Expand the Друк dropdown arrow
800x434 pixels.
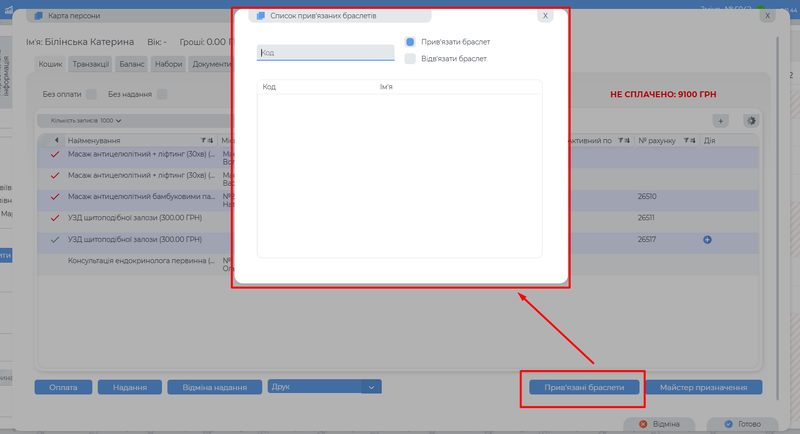coord(371,387)
